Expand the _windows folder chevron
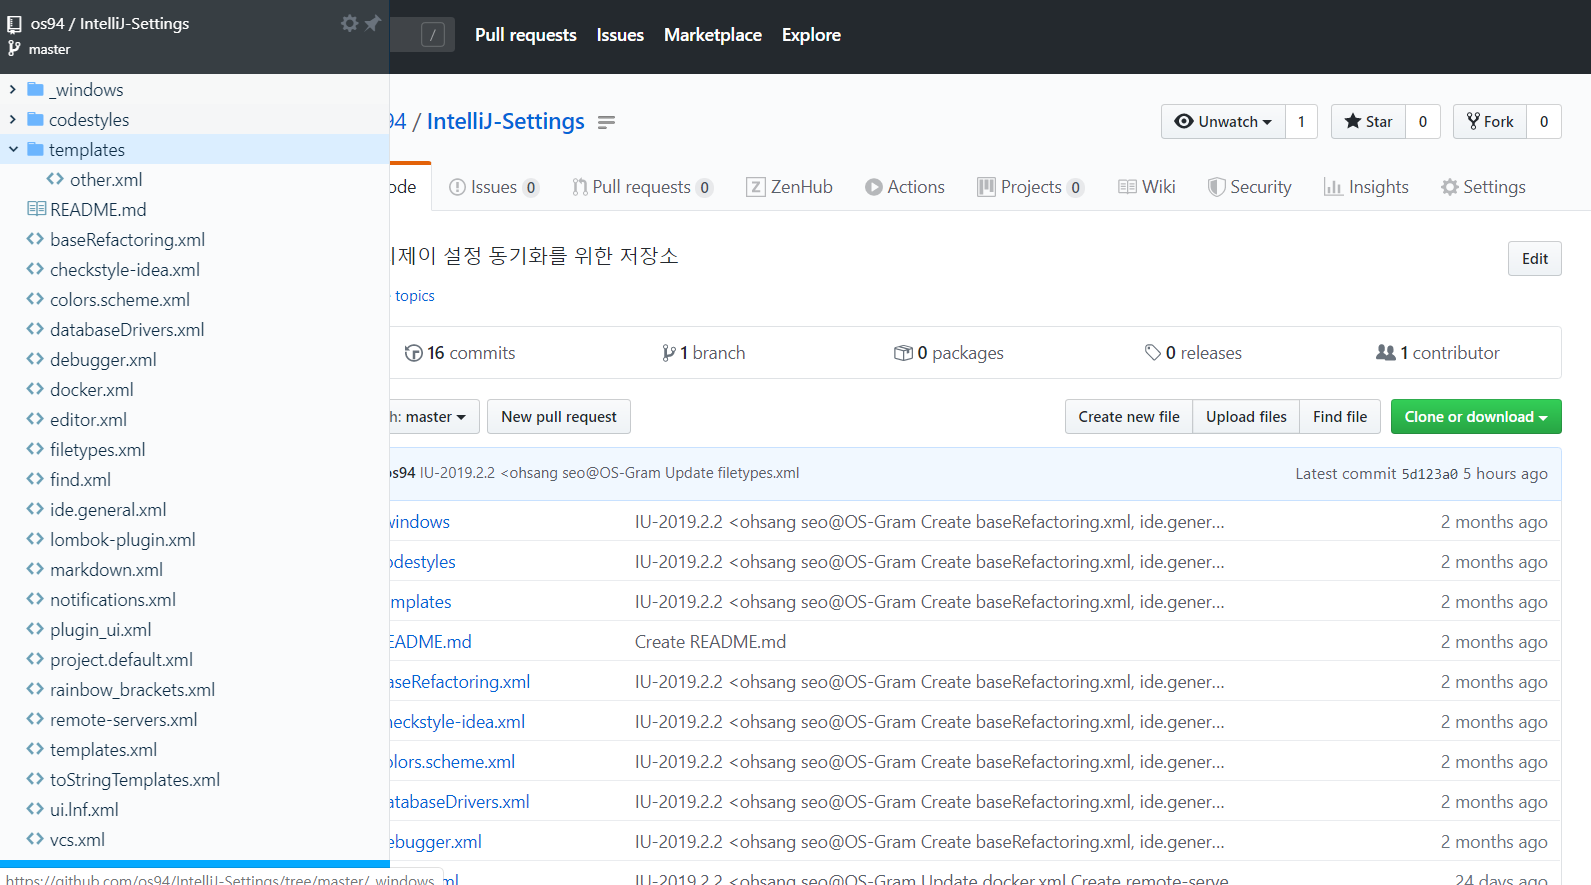This screenshot has width=1591, height=885. [13, 89]
